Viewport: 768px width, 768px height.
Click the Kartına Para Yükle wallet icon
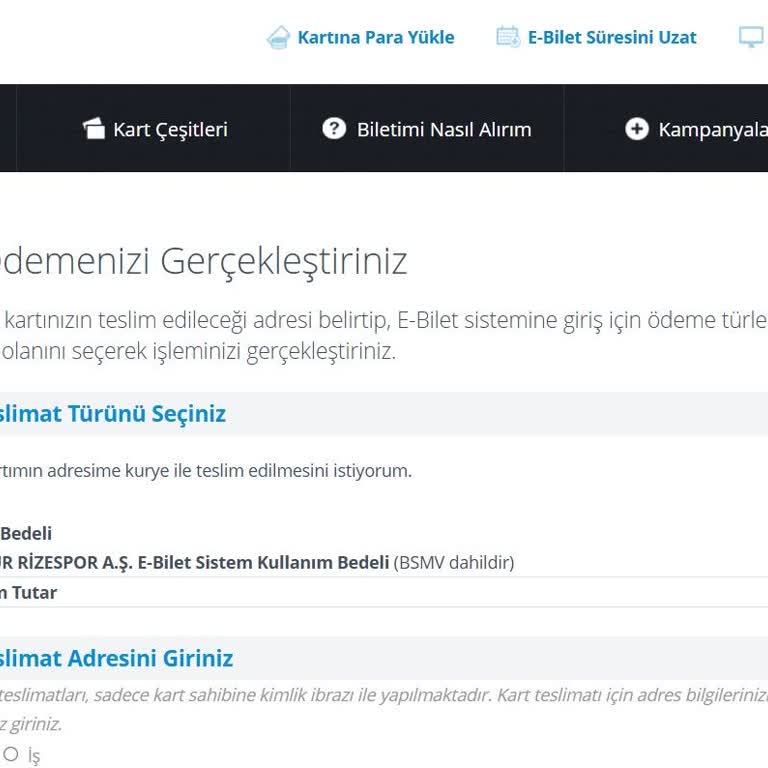tap(278, 37)
